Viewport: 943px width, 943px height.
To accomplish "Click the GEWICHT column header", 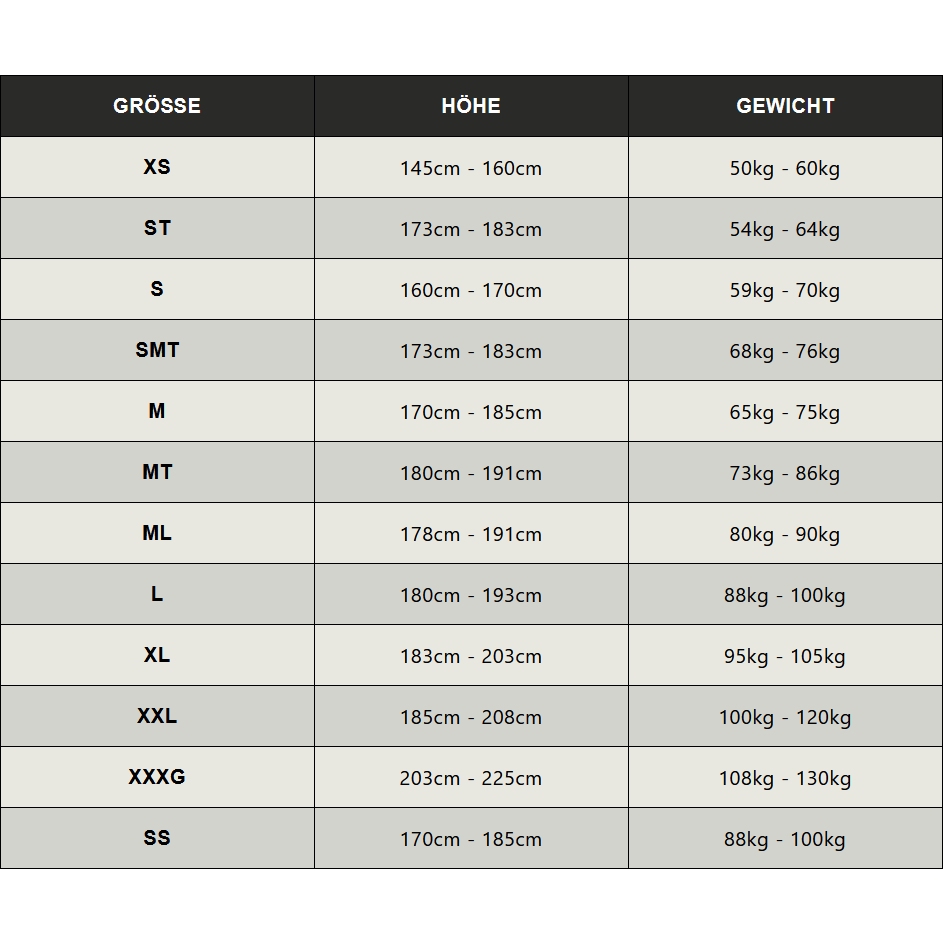I will 785,106.
